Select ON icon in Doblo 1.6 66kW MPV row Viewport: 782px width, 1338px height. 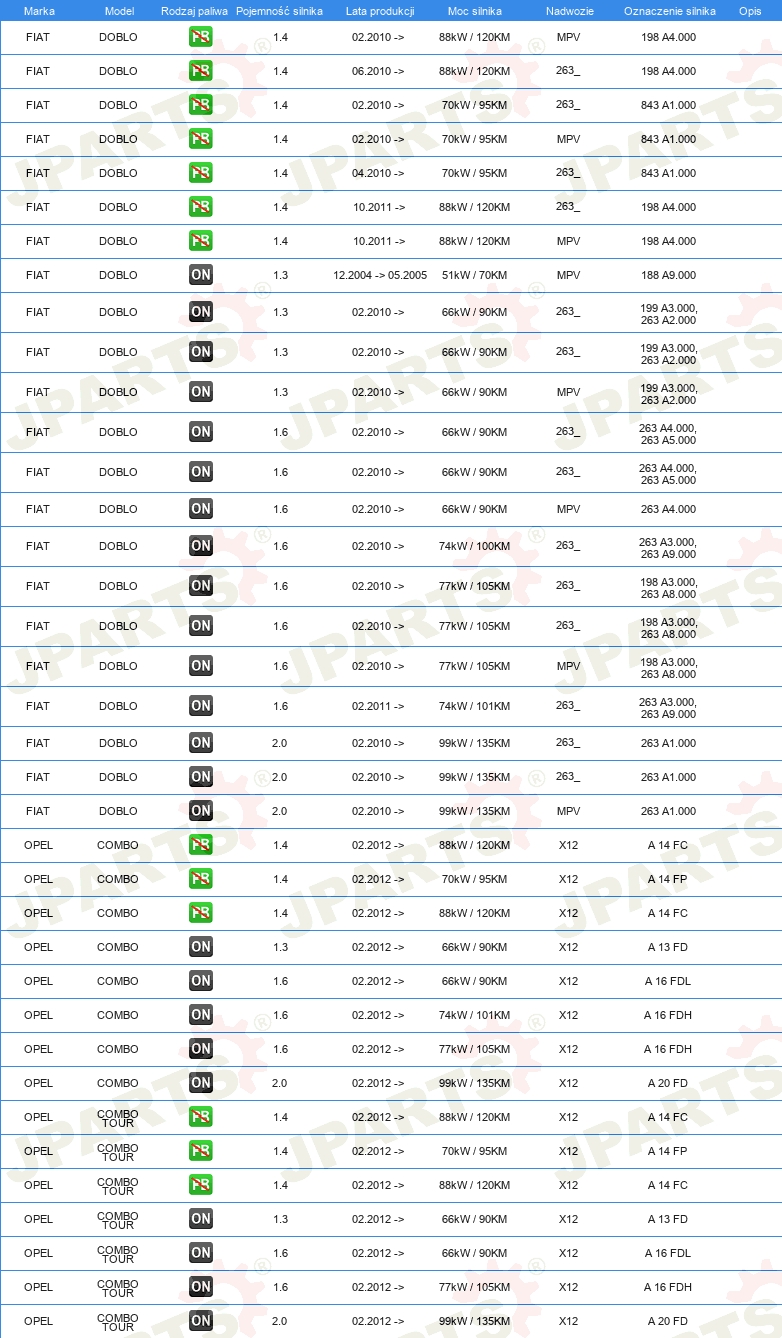(x=201, y=509)
